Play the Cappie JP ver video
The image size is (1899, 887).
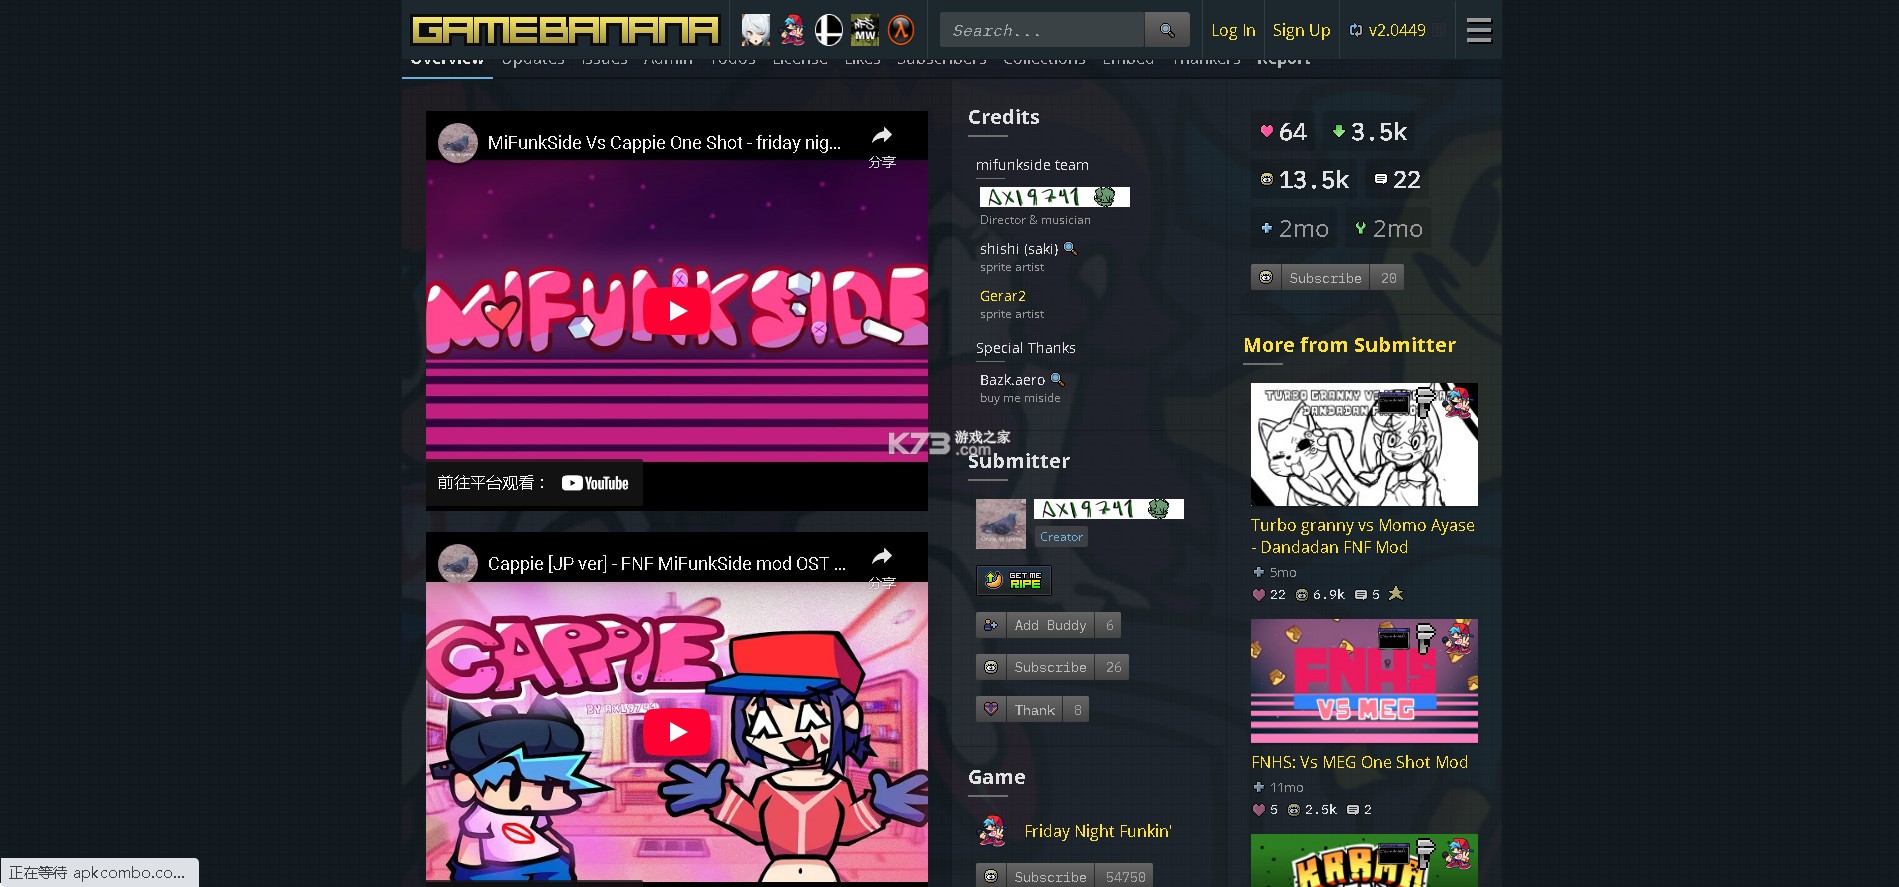pyautogui.click(x=677, y=732)
